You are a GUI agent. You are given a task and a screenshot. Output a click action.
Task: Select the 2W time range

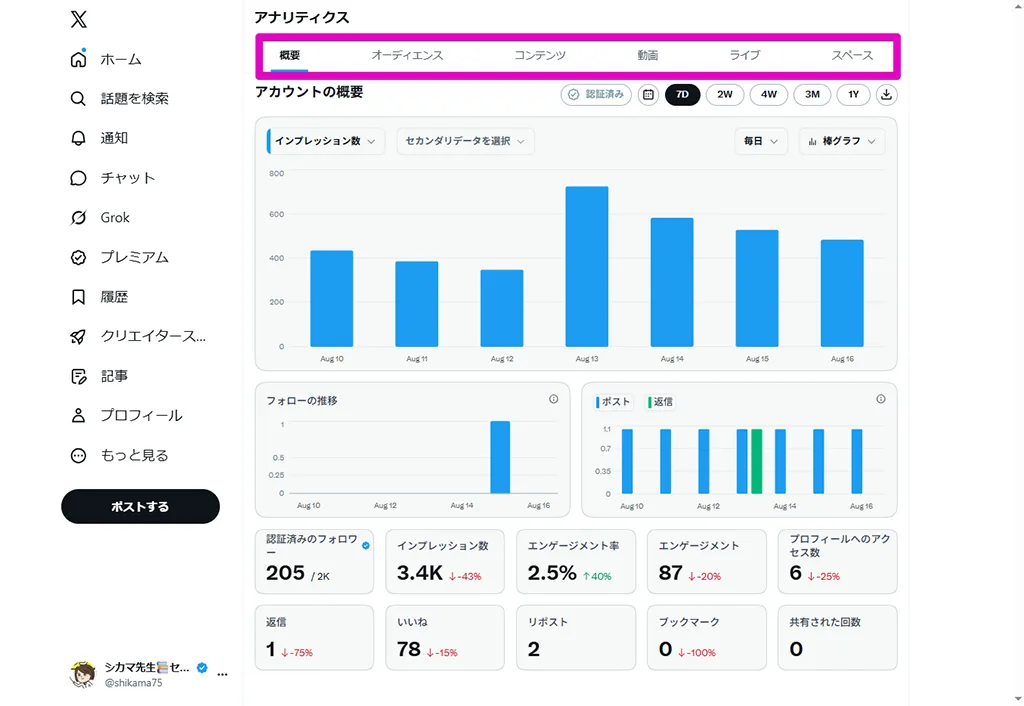[725, 95]
